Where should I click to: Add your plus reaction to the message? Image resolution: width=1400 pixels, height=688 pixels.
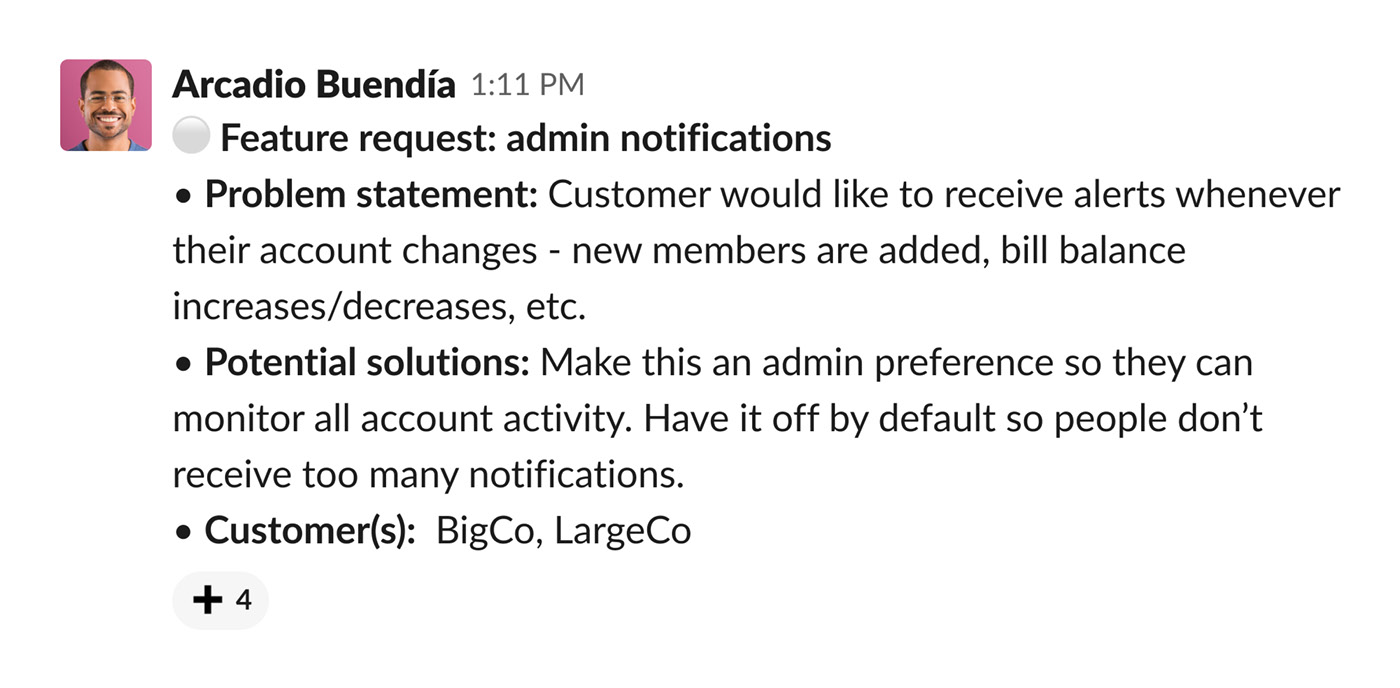tap(221, 600)
